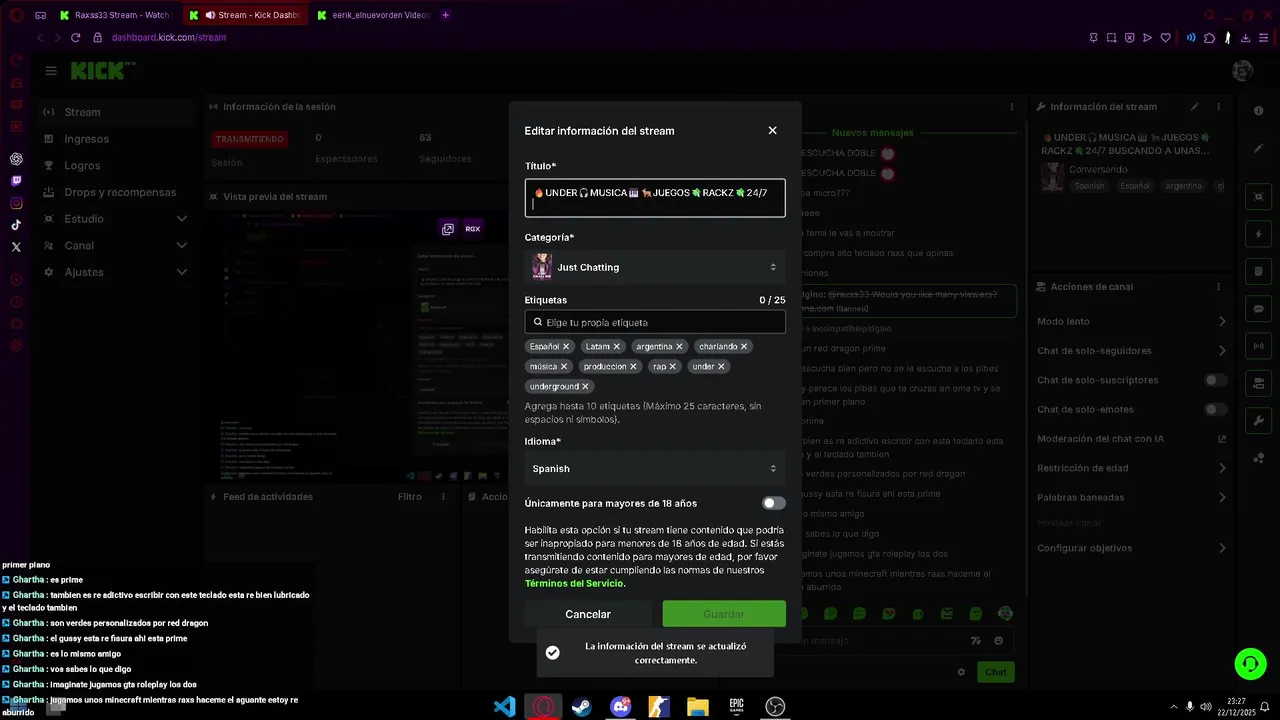Remove the argentina tag
Viewport: 1280px width, 720px height.
click(x=680, y=346)
